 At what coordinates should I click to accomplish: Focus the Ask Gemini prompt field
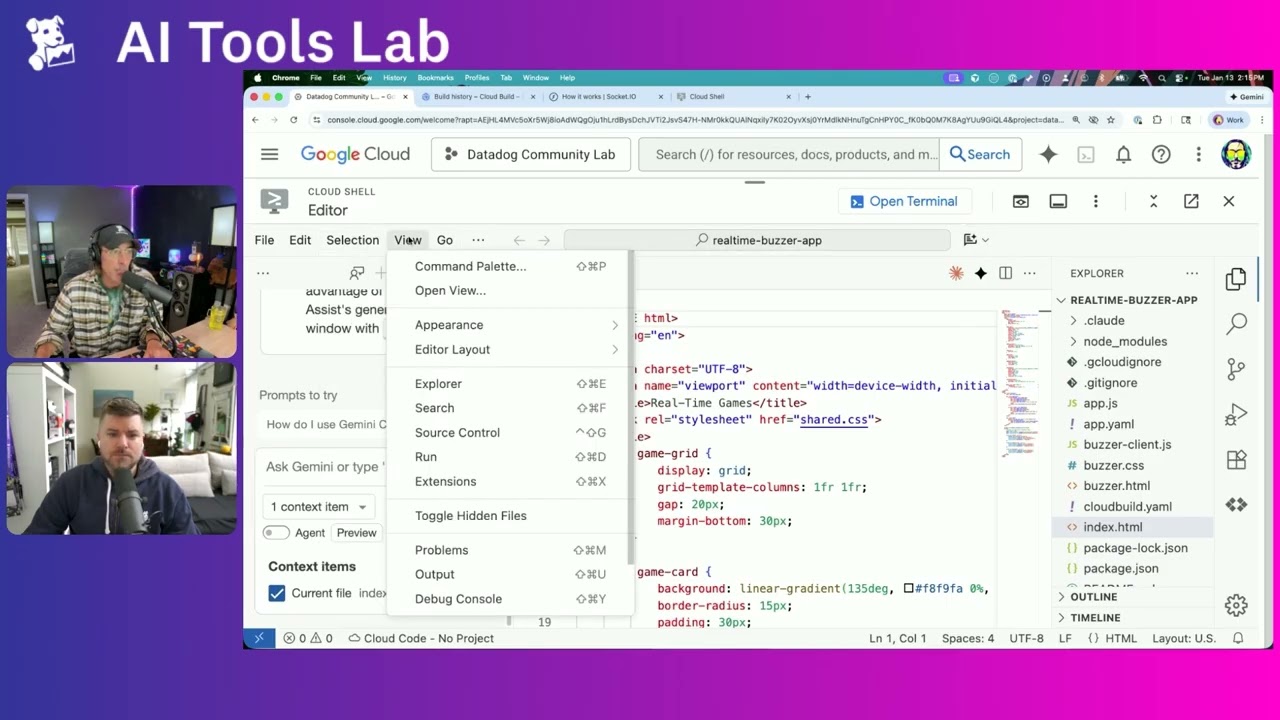click(324, 467)
